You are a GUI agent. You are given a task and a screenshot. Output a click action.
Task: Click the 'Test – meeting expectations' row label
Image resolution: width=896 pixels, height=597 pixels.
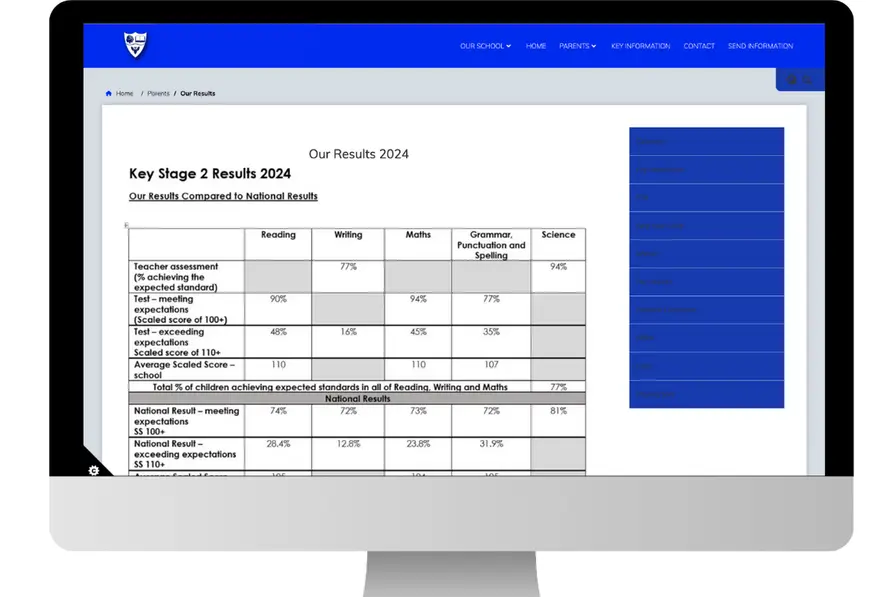(180, 309)
